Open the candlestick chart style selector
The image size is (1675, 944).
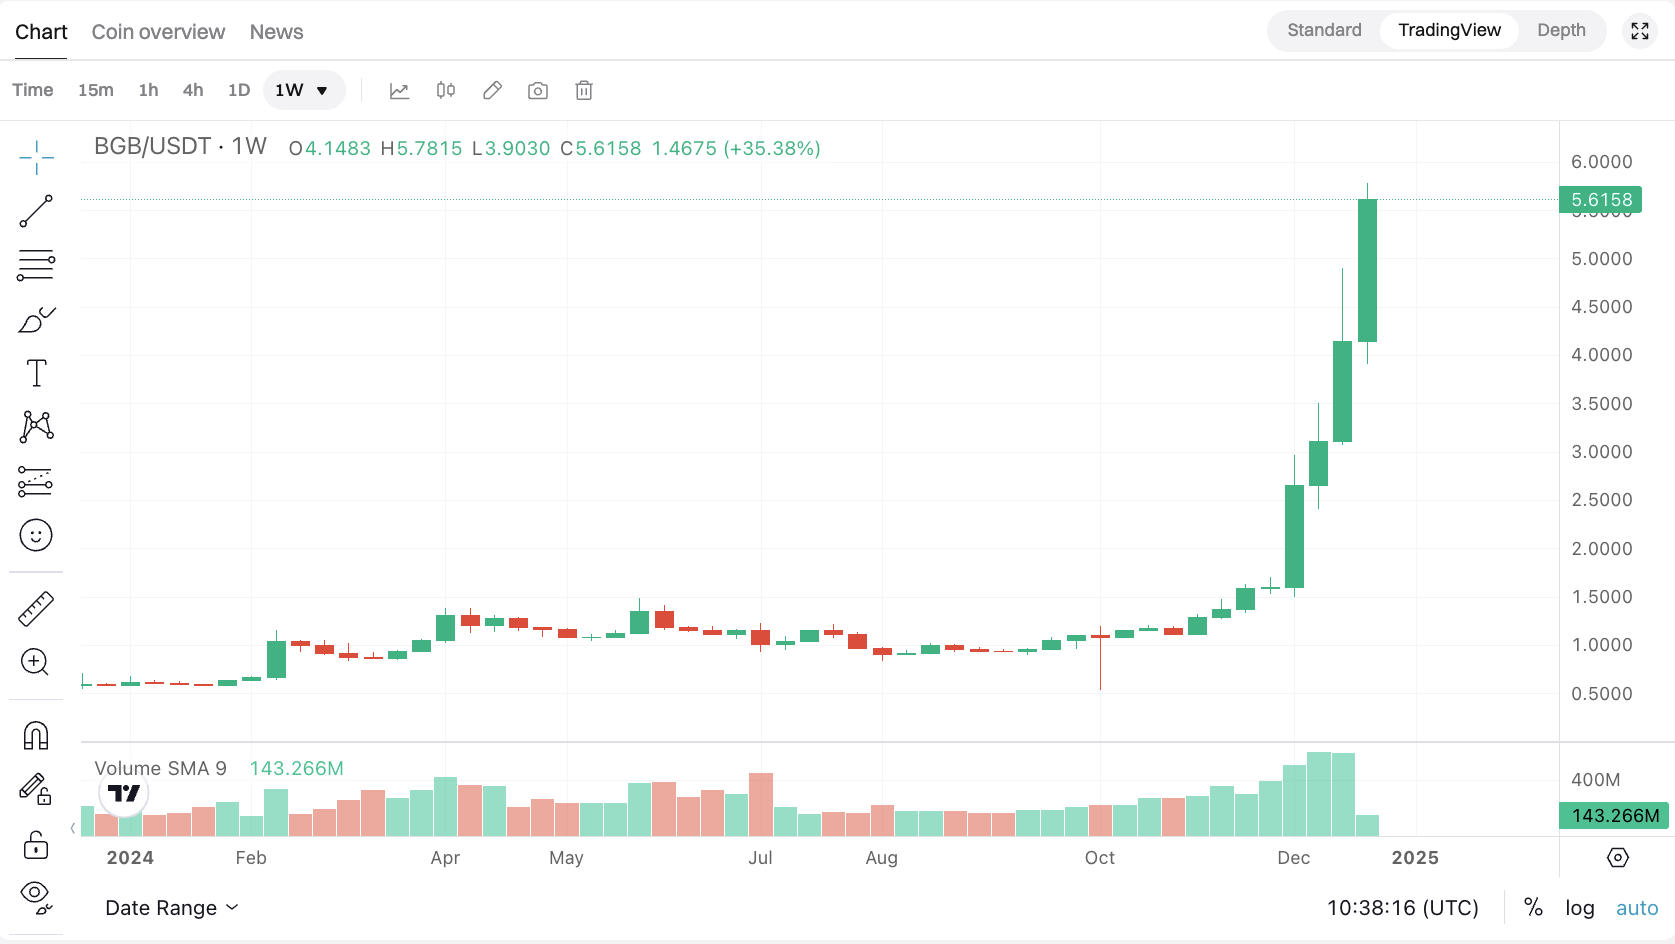(446, 91)
